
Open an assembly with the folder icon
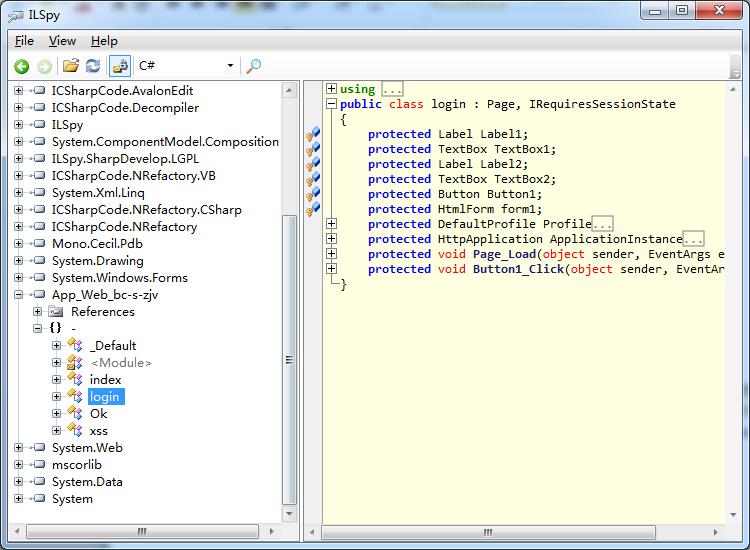coord(71,66)
